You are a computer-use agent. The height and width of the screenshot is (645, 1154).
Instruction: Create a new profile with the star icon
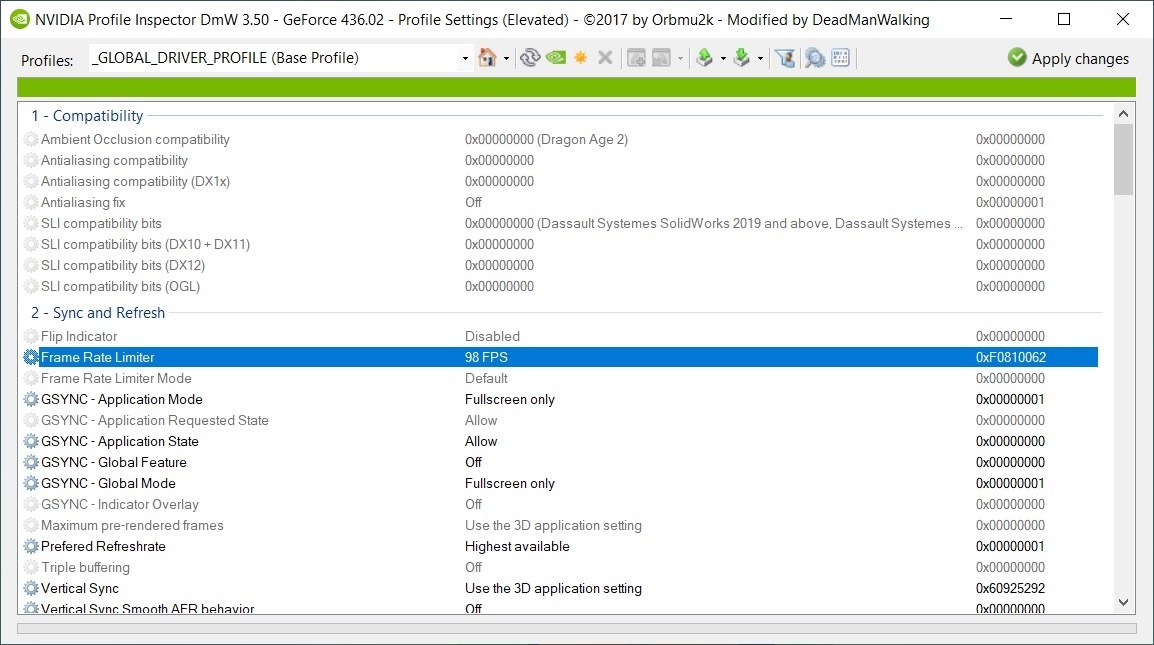[581, 57]
